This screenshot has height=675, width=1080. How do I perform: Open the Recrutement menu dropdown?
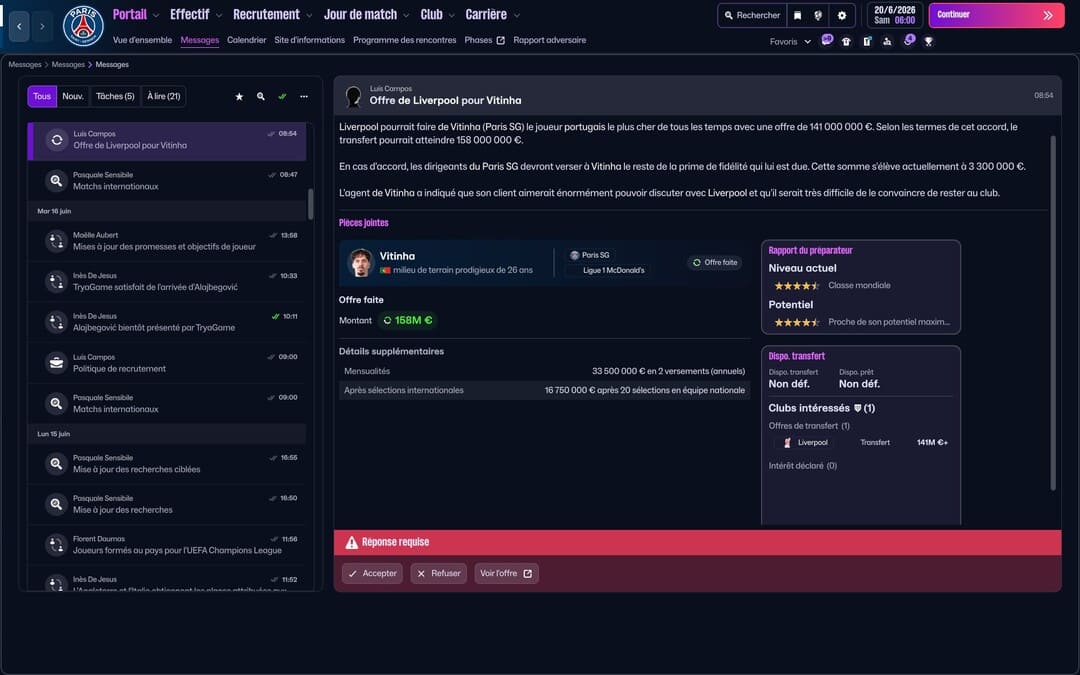(x=272, y=15)
